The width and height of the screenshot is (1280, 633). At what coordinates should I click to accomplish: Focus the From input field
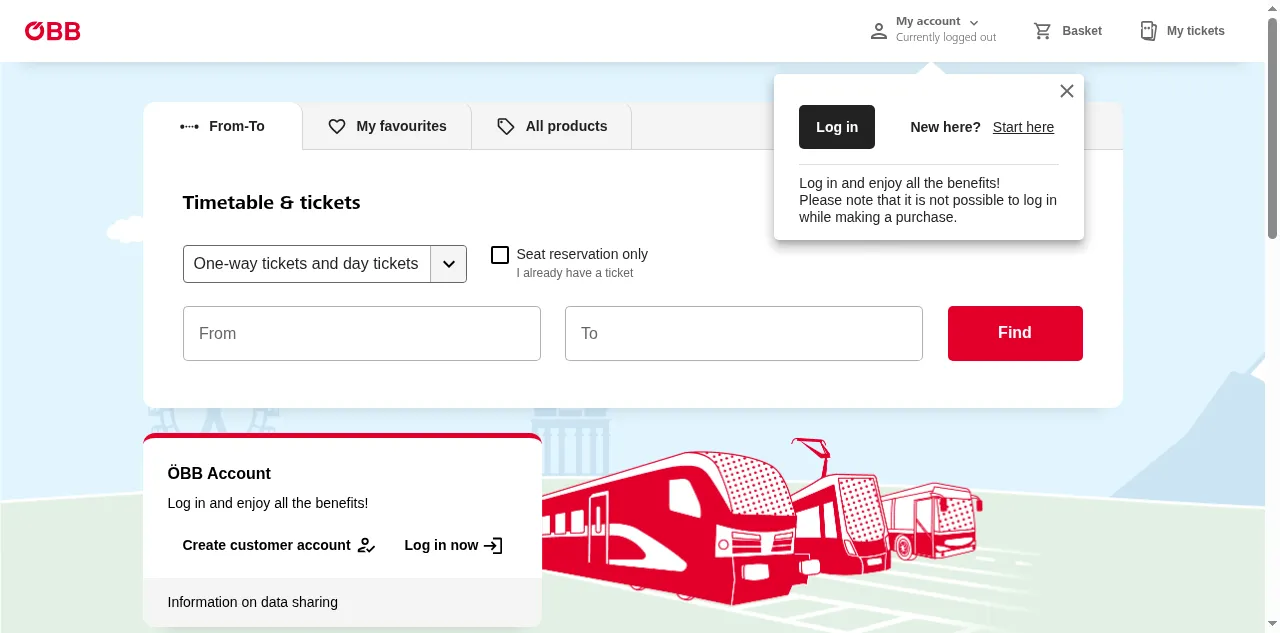pos(362,333)
